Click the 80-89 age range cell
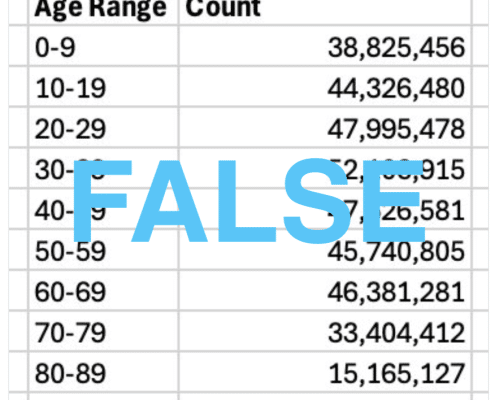This screenshot has width=495, height=400. [104, 372]
